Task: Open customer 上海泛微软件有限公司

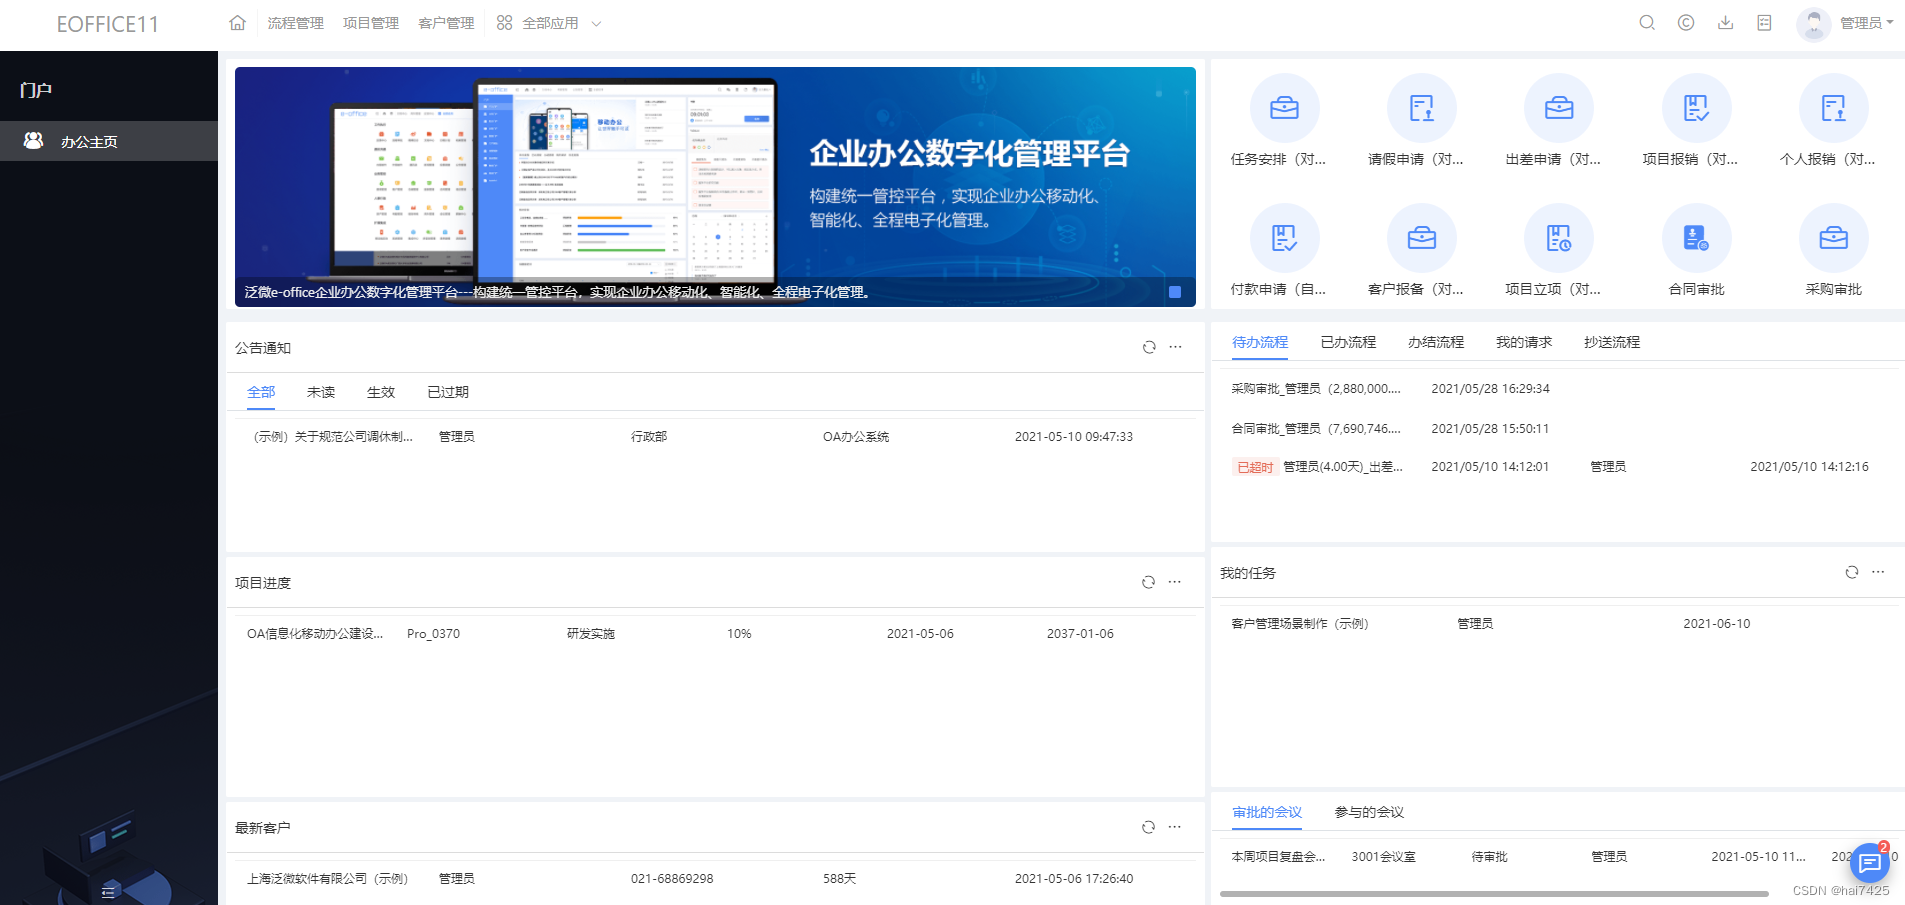Action: pos(328,879)
